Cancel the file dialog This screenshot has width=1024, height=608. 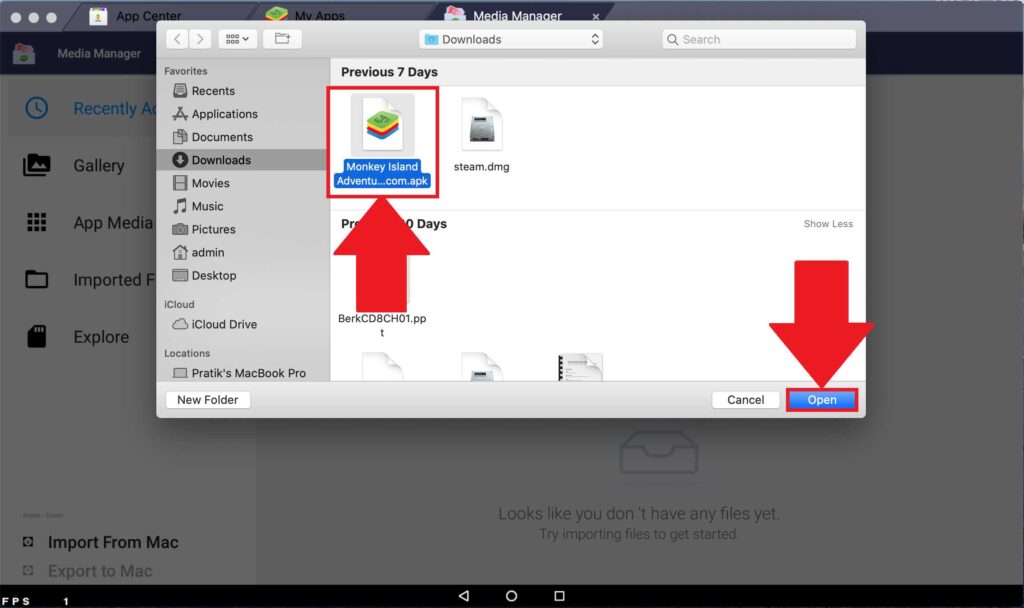click(x=745, y=400)
